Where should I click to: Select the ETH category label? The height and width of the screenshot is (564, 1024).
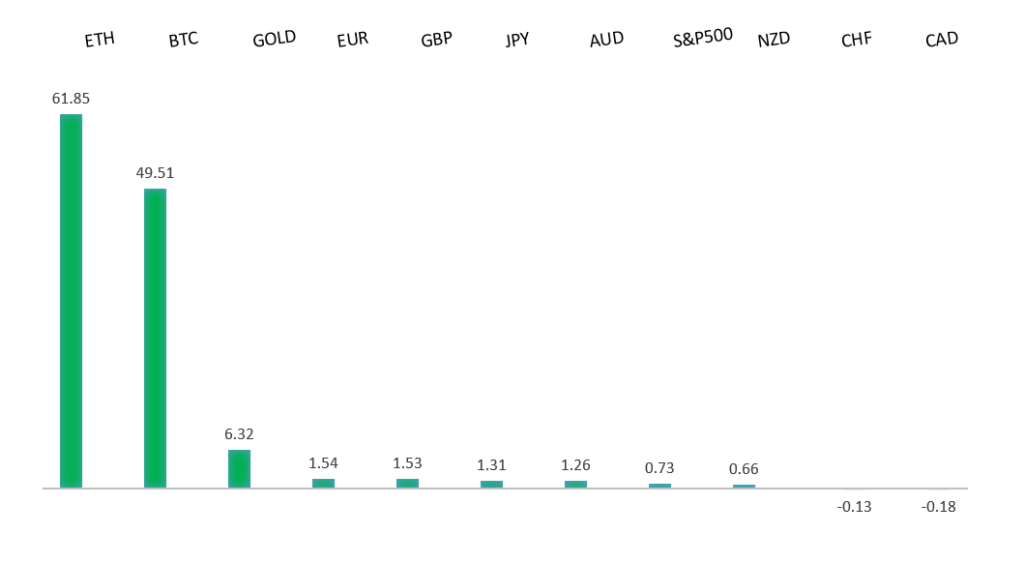(100, 40)
